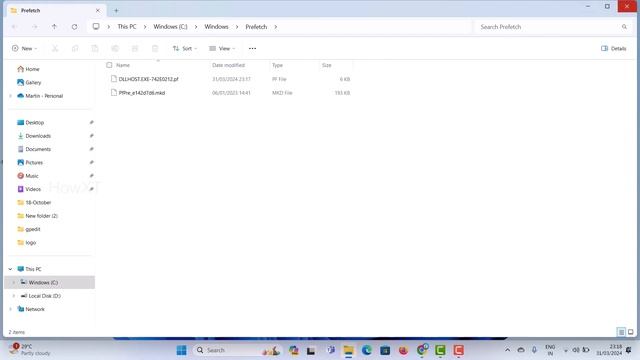Expand the Martin - Personal OneDrive node

click(10, 96)
